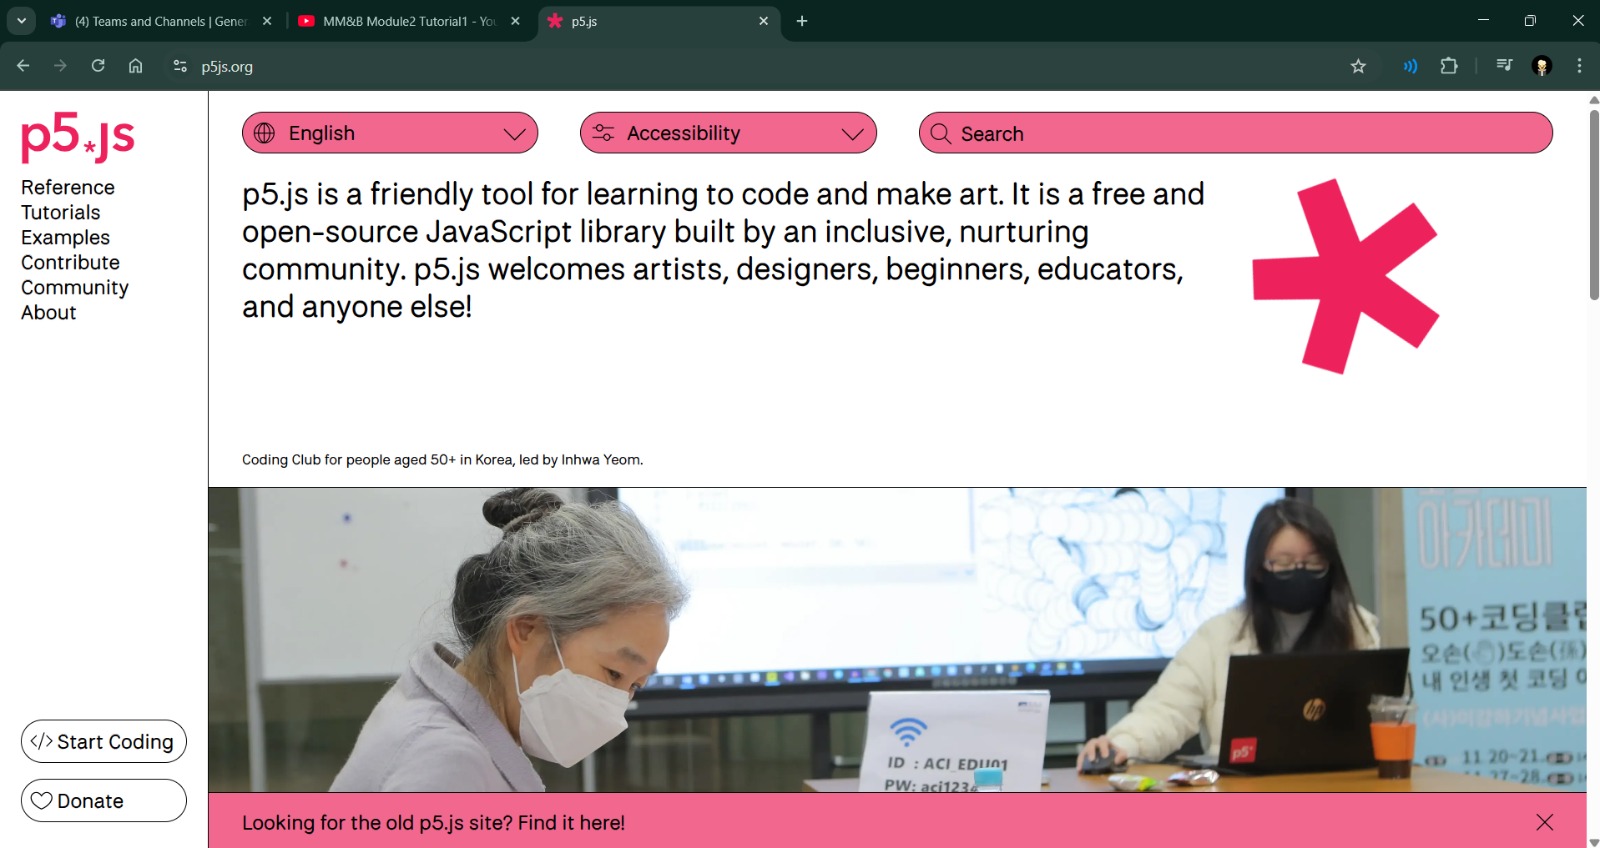Click the heart icon on Donate
1600x848 pixels.
pyautogui.click(x=41, y=801)
